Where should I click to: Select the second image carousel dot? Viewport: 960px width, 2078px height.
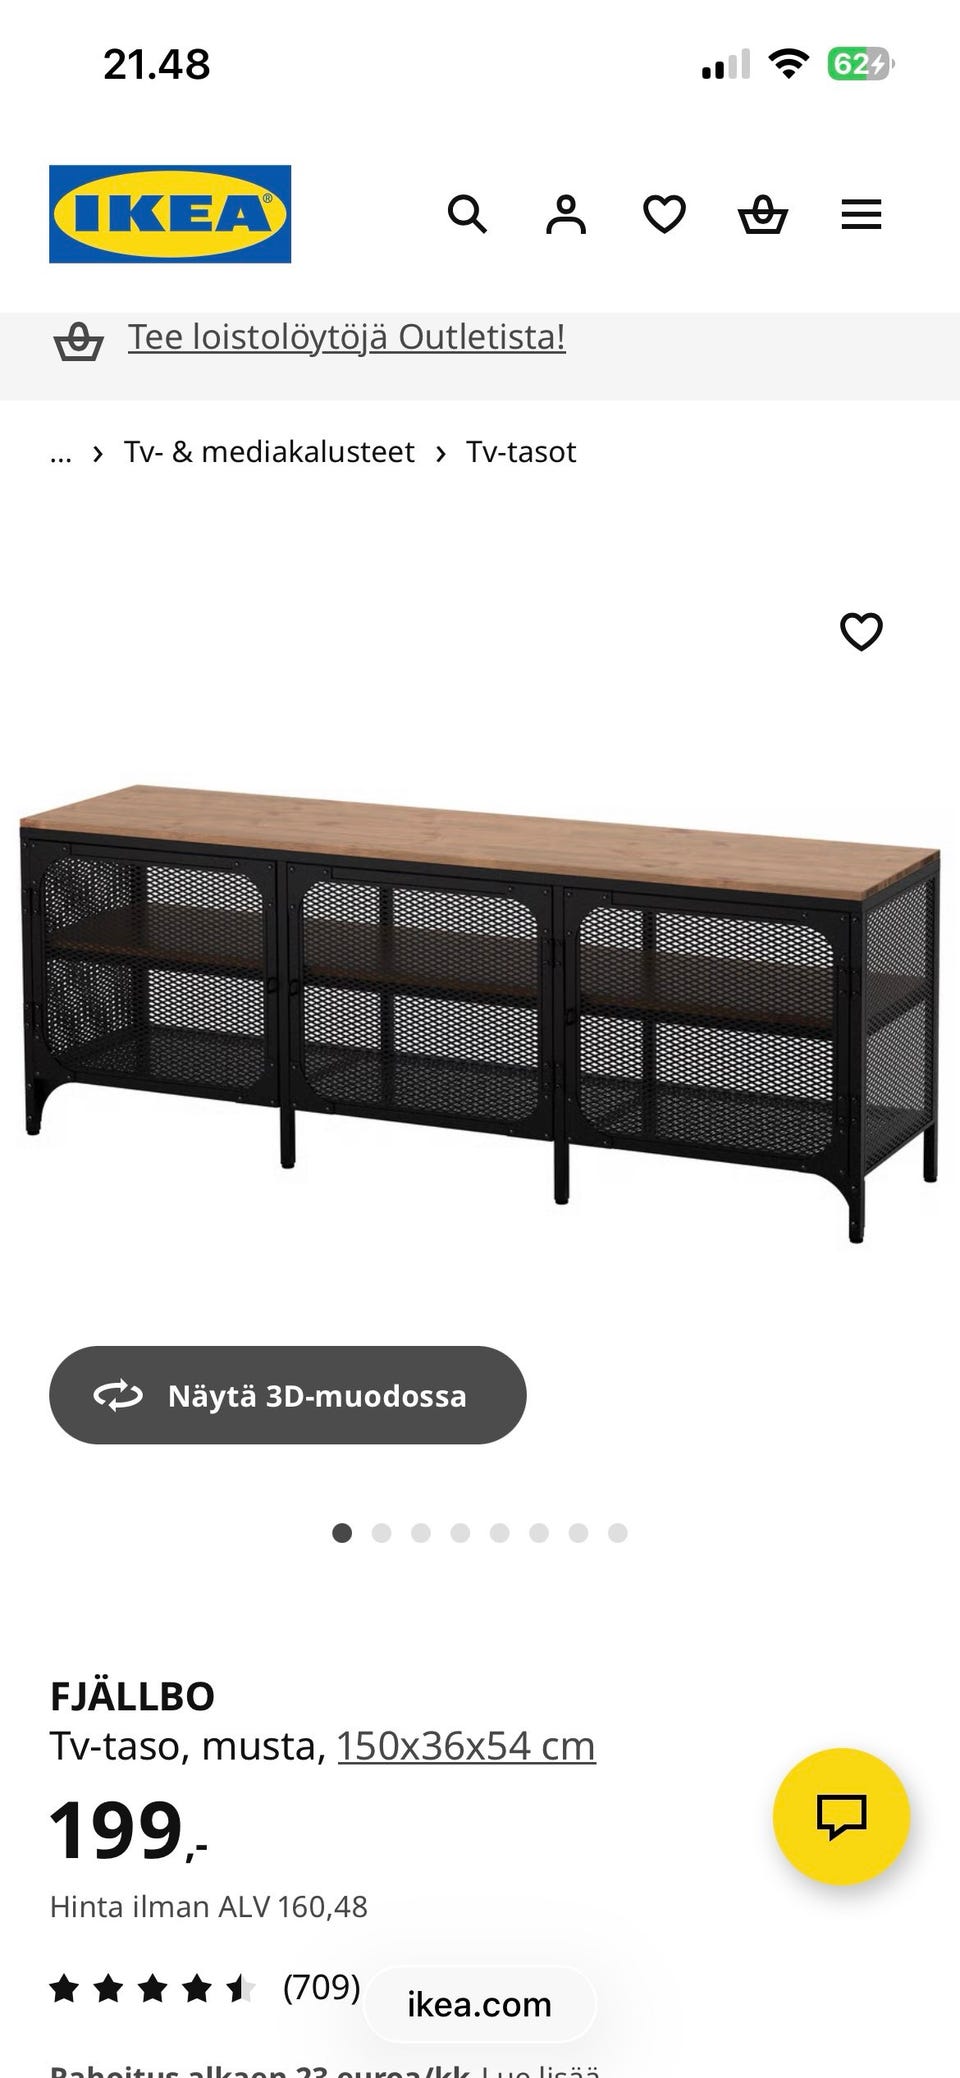click(381, 1533)
